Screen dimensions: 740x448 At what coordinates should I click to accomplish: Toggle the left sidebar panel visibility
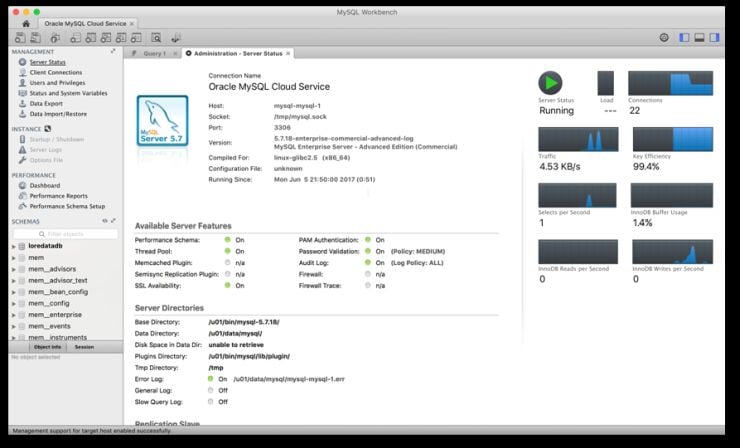tap(684, 37)
